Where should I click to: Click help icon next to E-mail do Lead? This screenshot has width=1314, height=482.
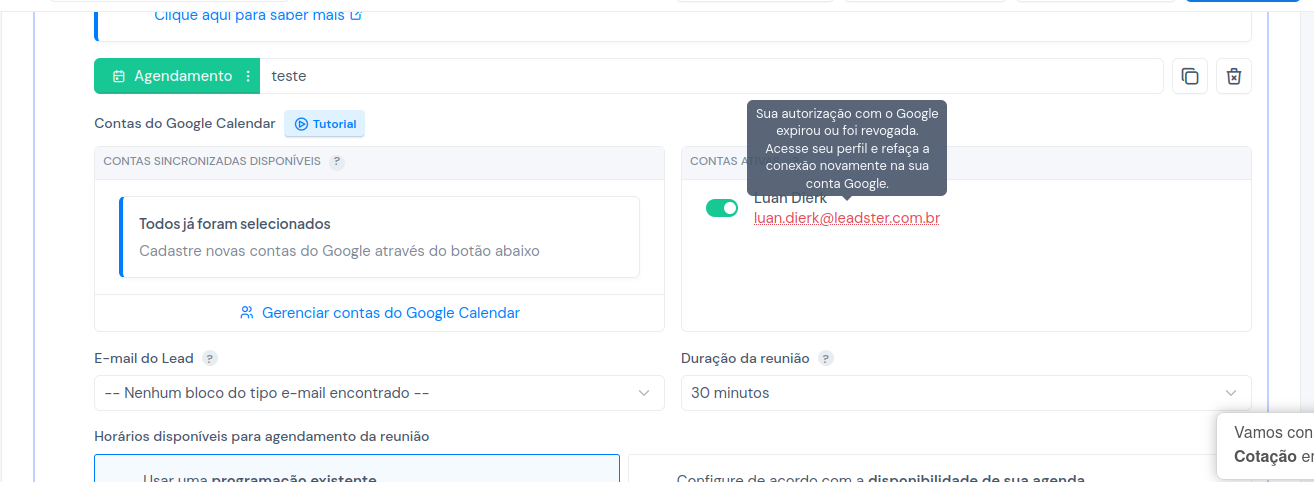(x=210, y=358)
